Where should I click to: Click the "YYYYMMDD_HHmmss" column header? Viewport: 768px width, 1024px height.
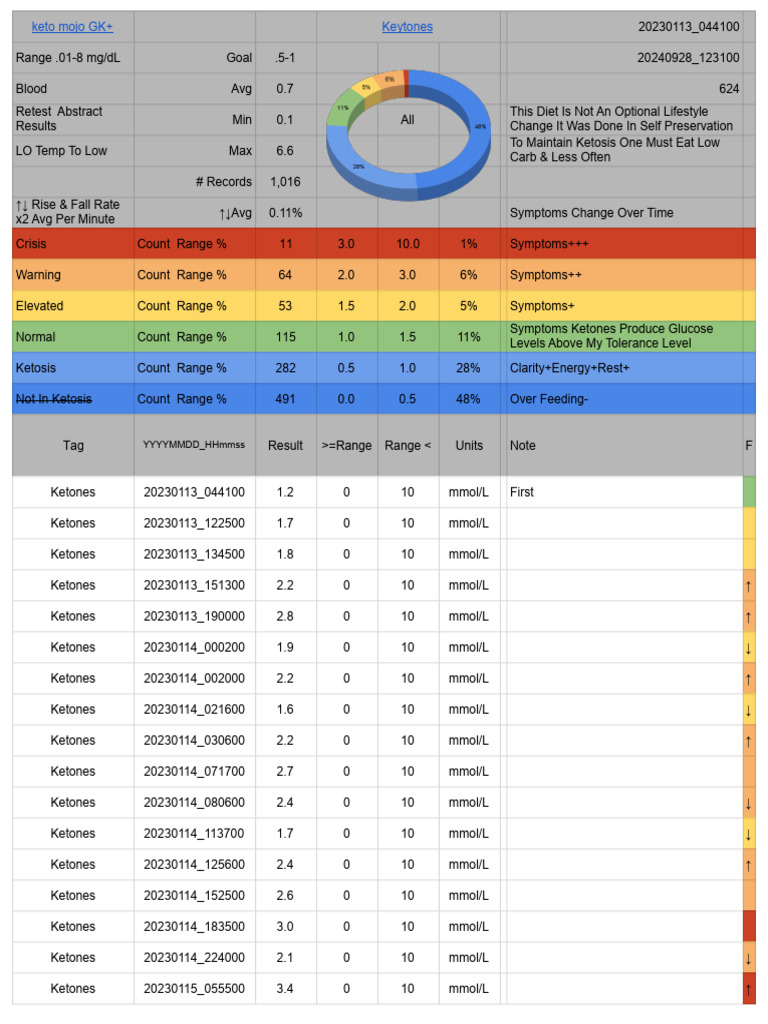(195, 445)
